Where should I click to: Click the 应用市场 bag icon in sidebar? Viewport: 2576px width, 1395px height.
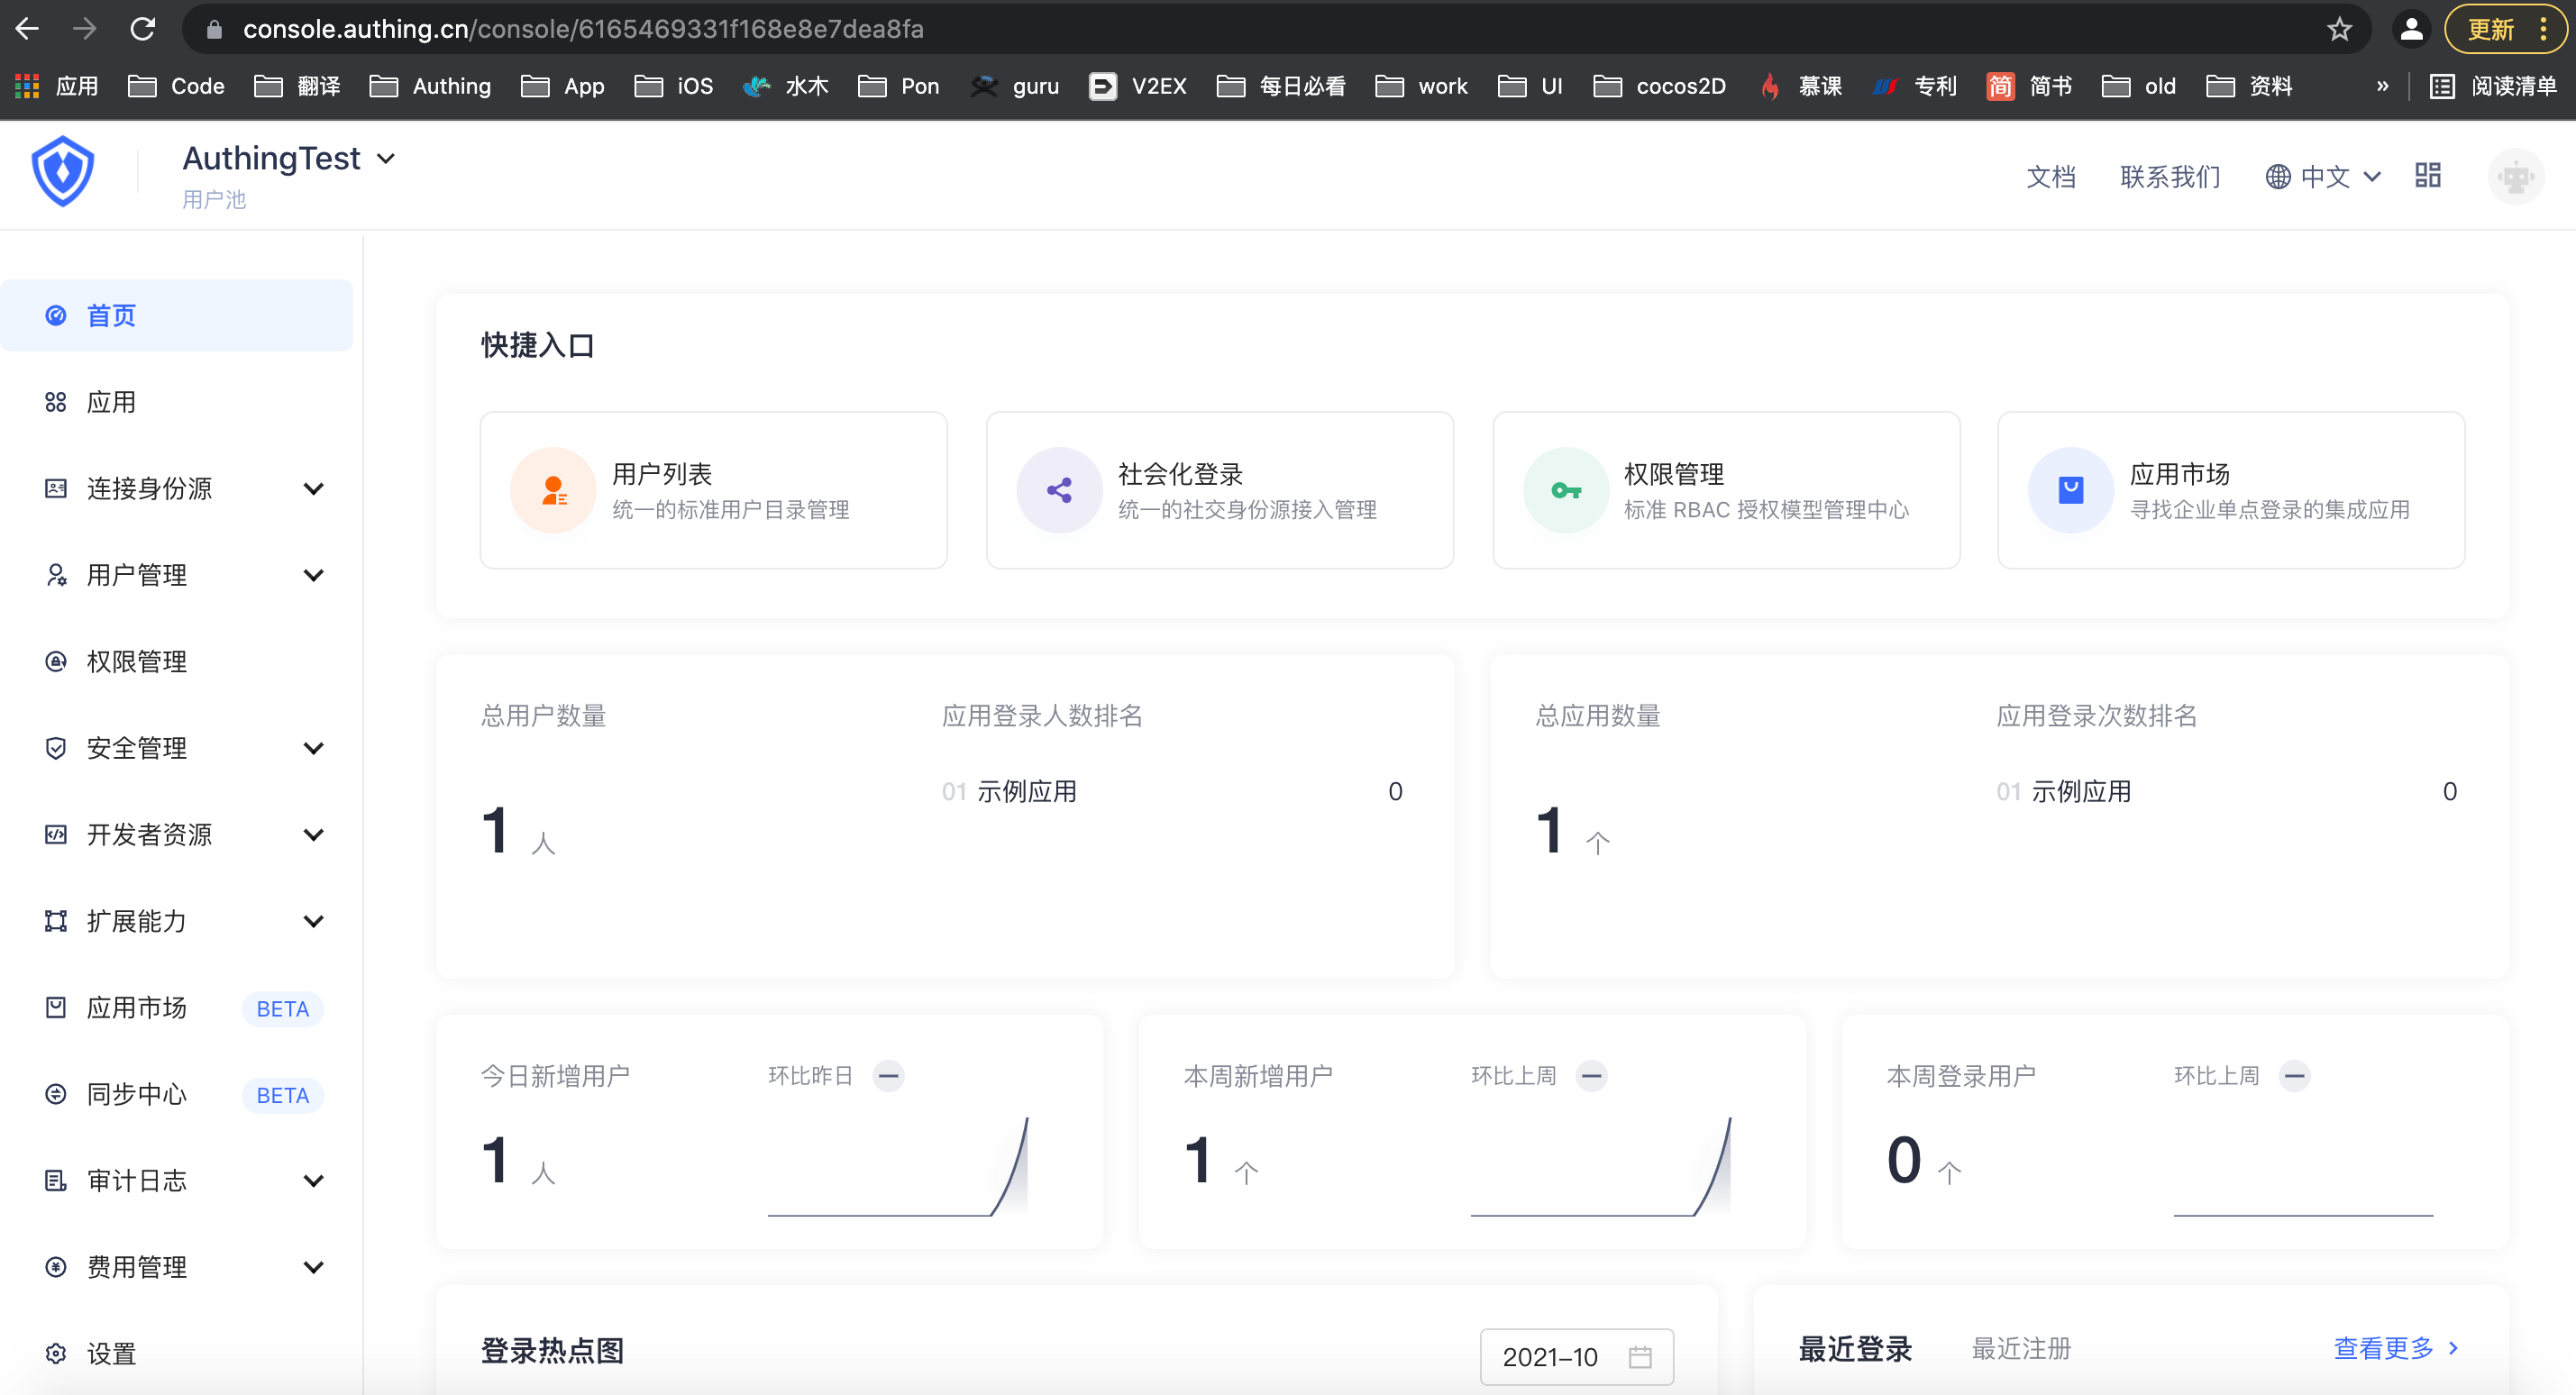(56, 1008)
